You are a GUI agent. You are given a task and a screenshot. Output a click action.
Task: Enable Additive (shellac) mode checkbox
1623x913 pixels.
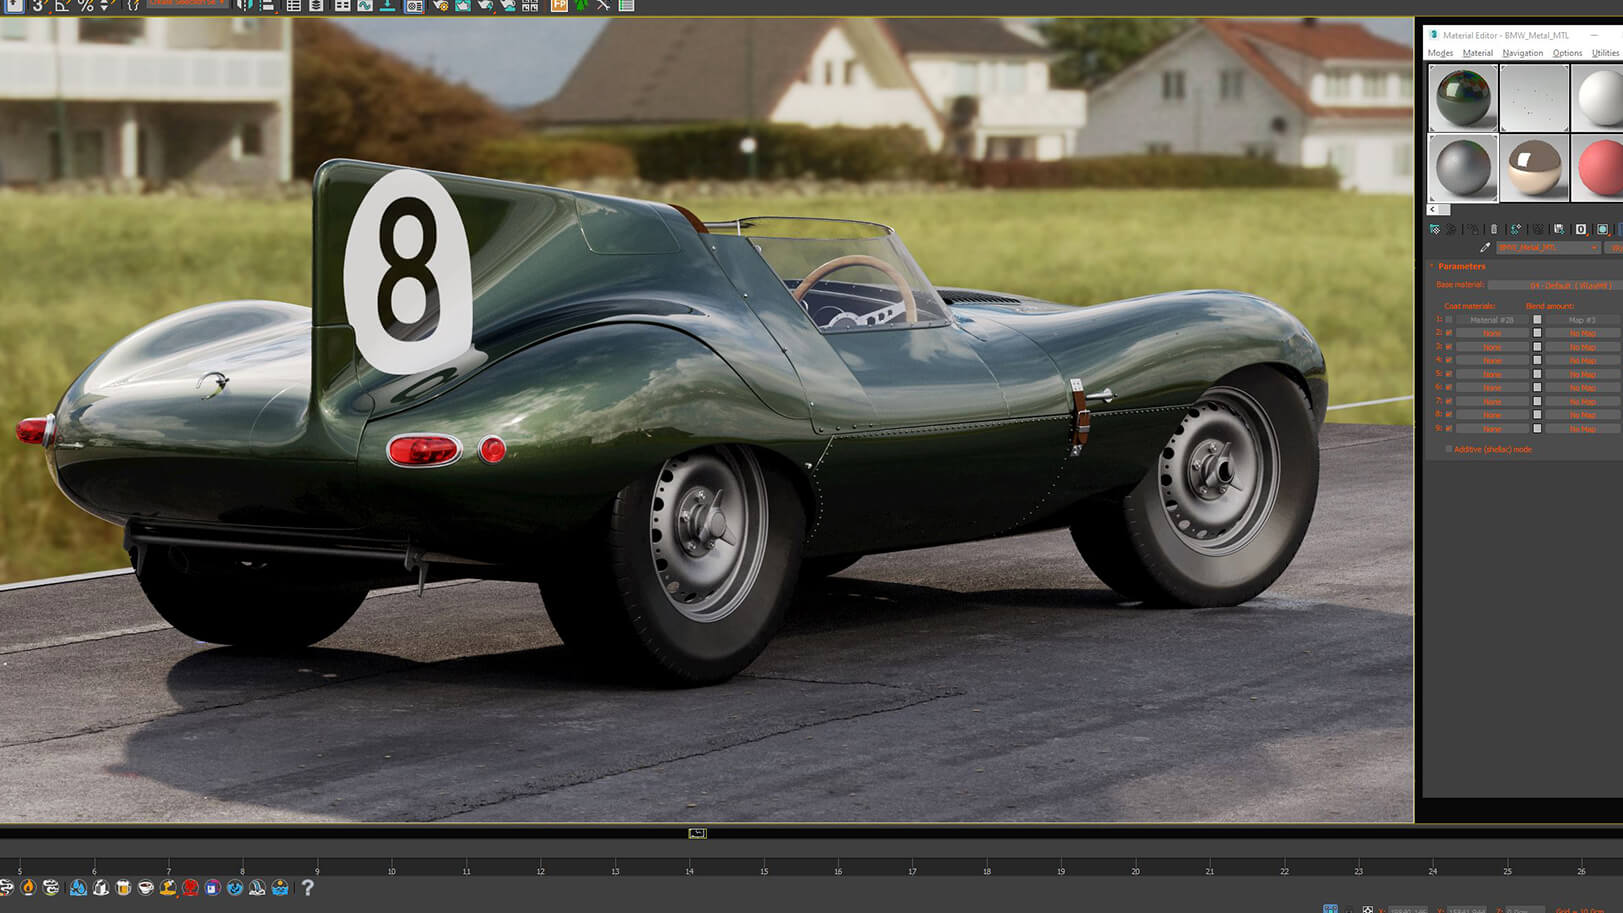[1448, 449]
